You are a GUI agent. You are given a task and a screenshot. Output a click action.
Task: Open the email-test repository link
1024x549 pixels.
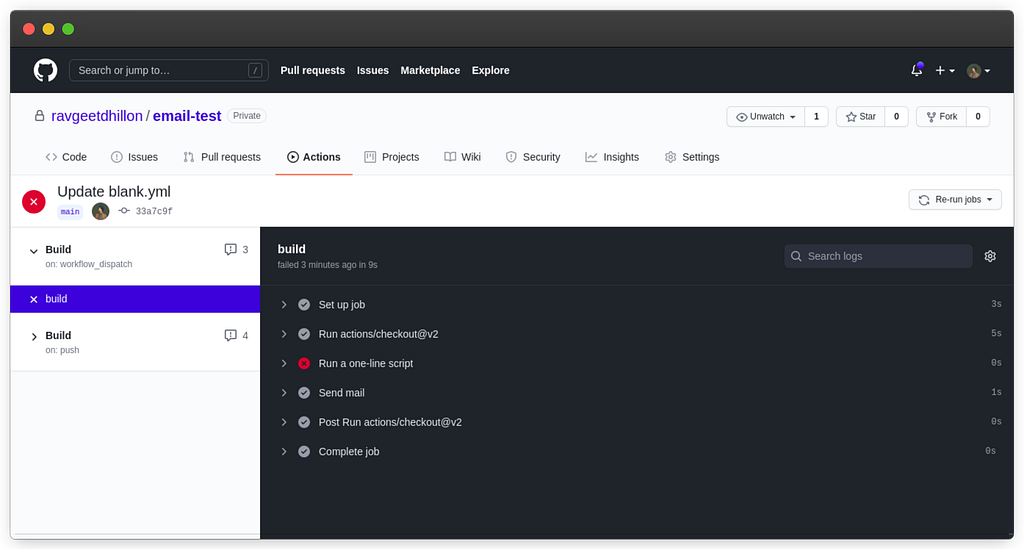pyautogui.click(x=187, y=116)
